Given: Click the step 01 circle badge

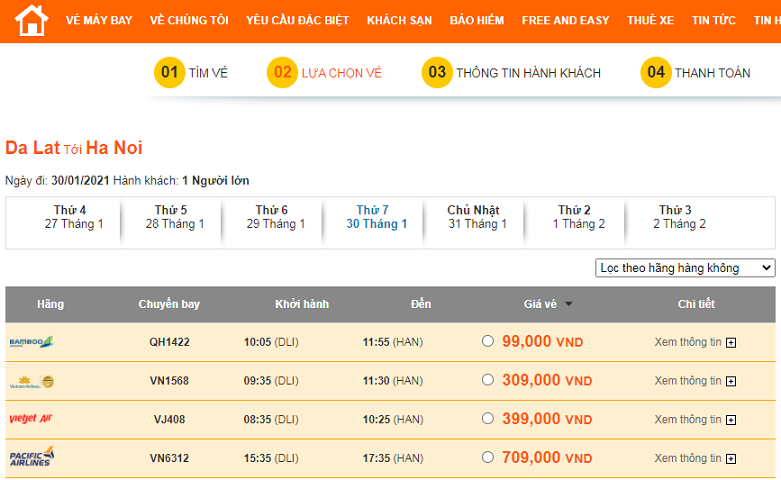Looking at the screenshot, I should [x=169, y=73].
